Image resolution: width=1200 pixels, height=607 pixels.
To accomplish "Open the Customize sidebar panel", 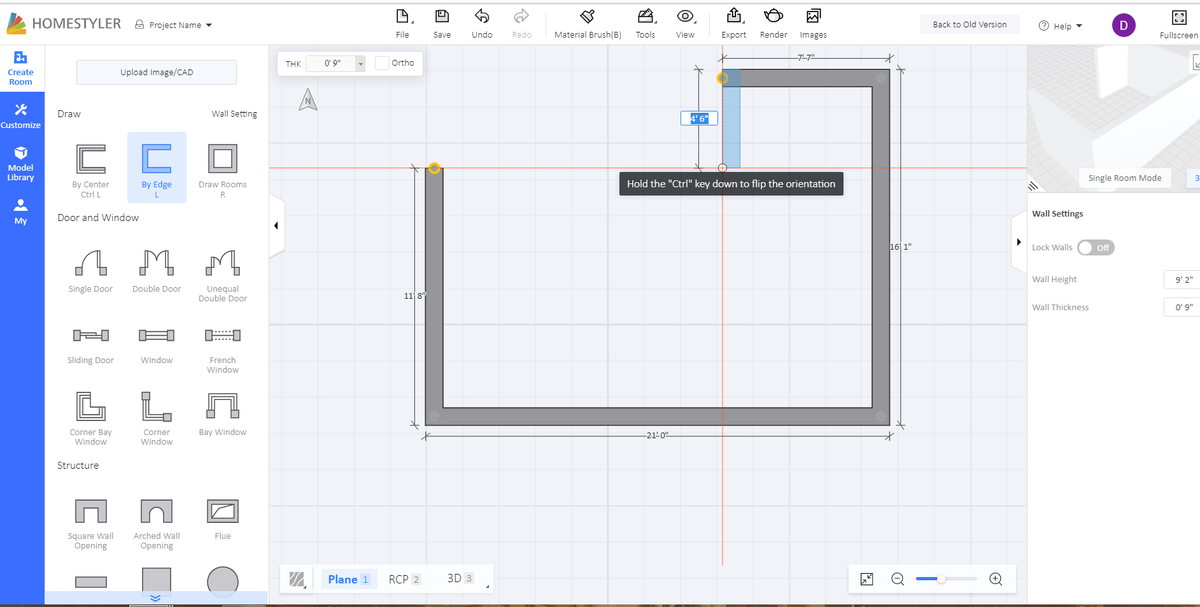I will pyautogui.click(x=21, y=116).
